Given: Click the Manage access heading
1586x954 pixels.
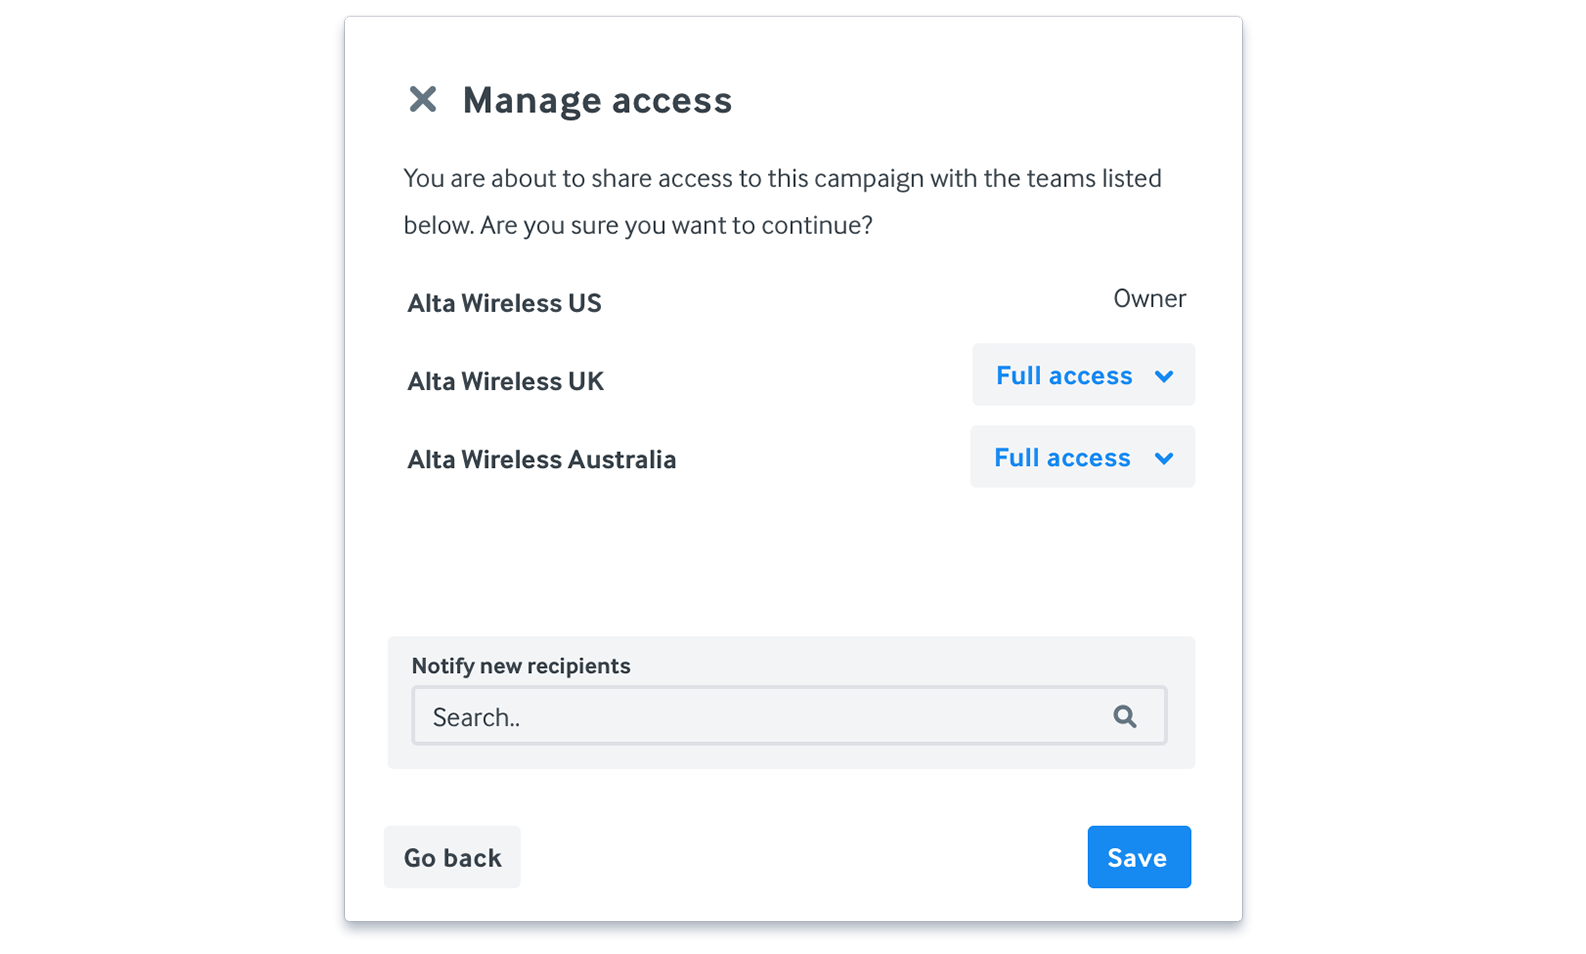Looking at the screenshot, I should click(597, 100).
